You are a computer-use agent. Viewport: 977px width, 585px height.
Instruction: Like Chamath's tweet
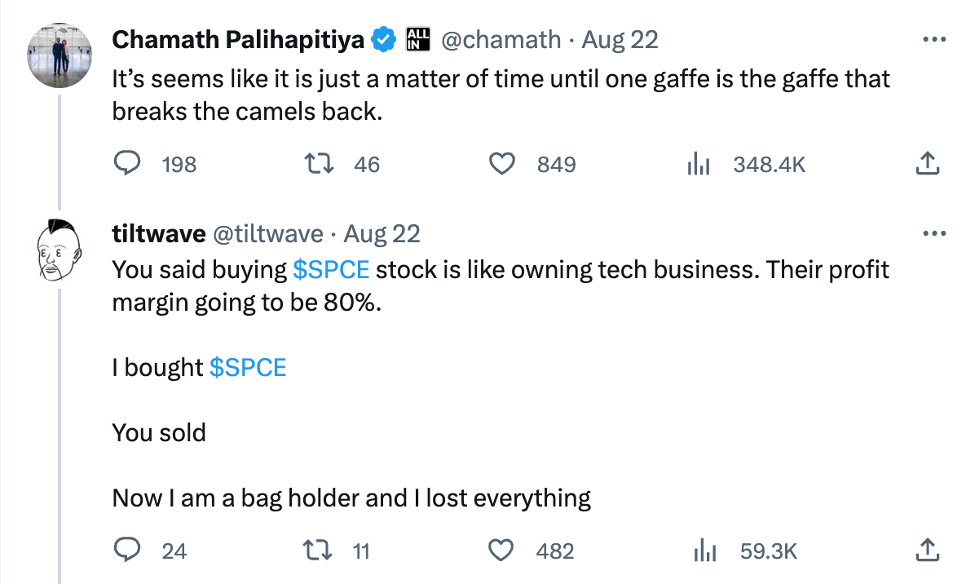[504, 164]
